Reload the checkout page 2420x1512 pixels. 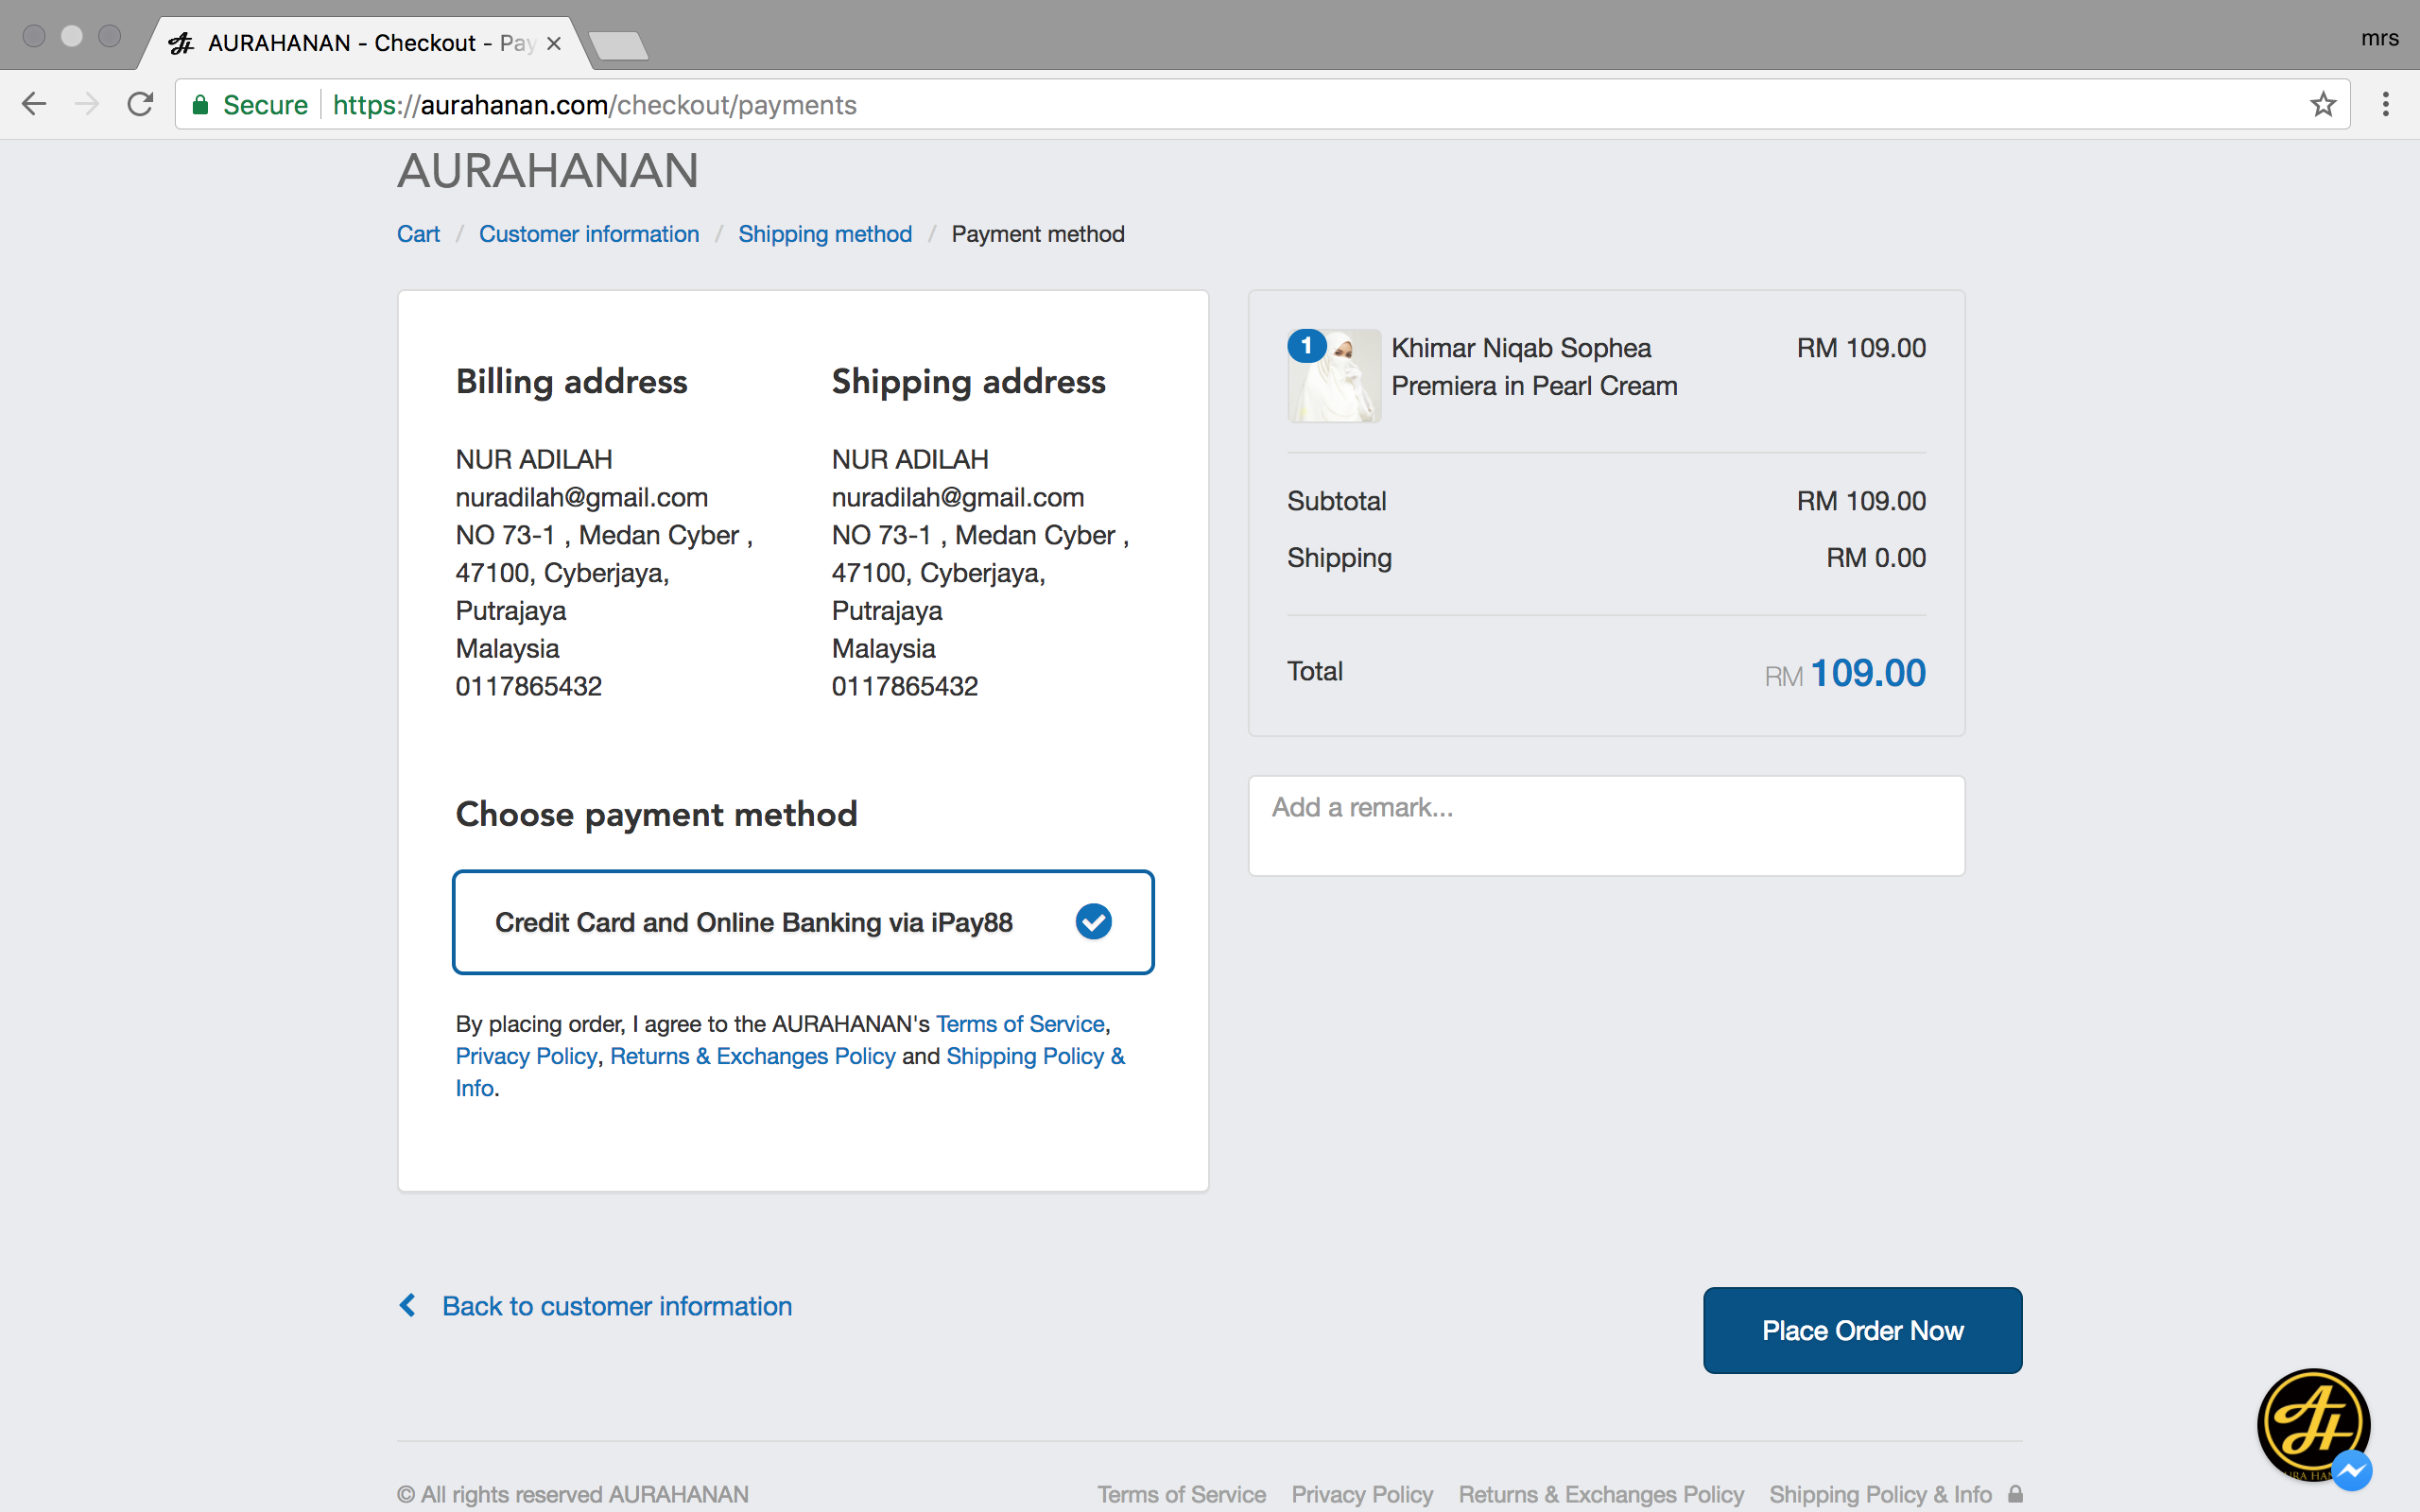pos(141,104)
